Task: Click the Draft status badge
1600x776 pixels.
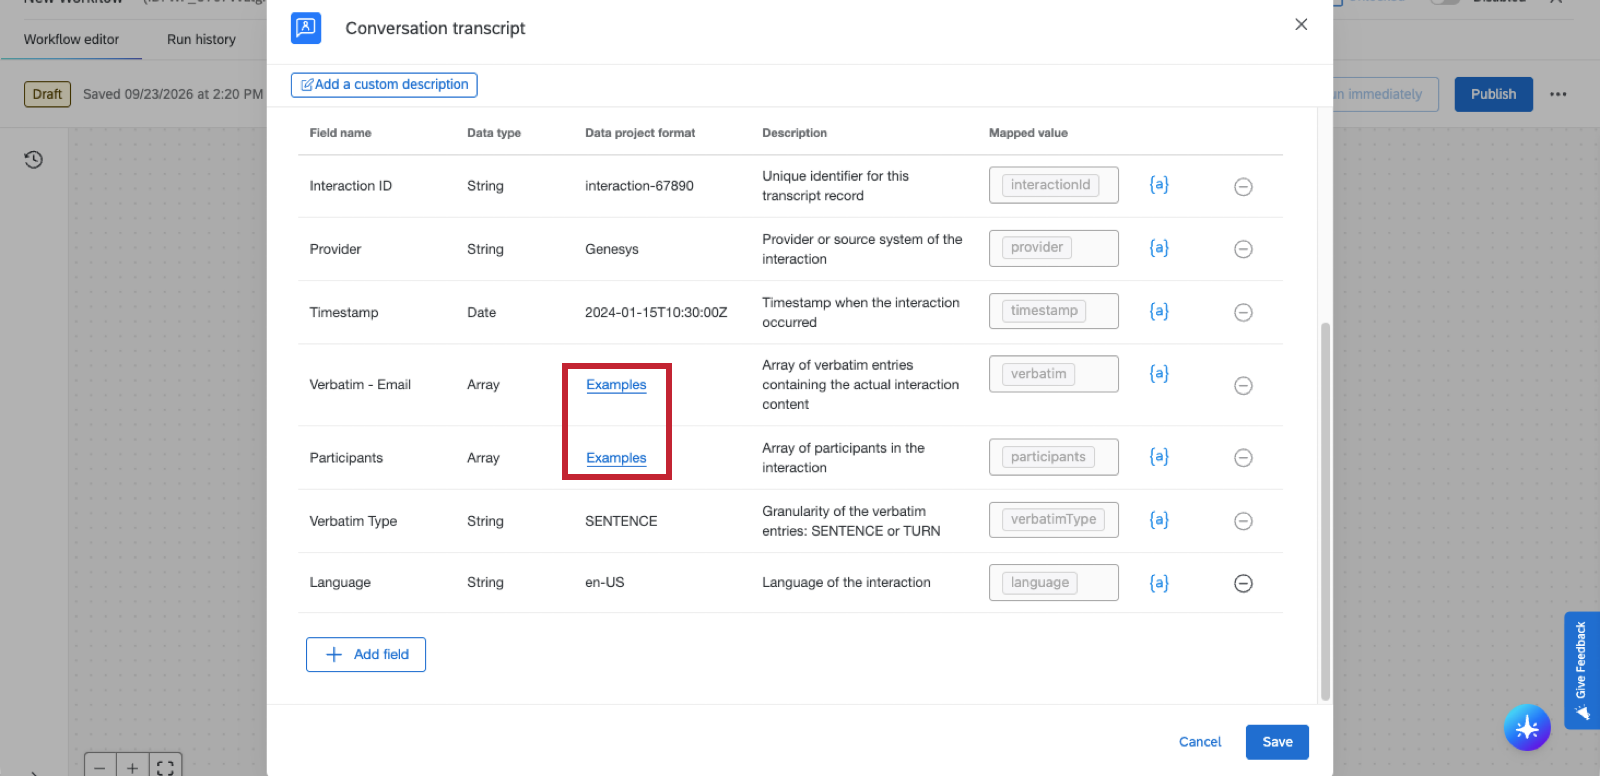Action: pos(47,94)
